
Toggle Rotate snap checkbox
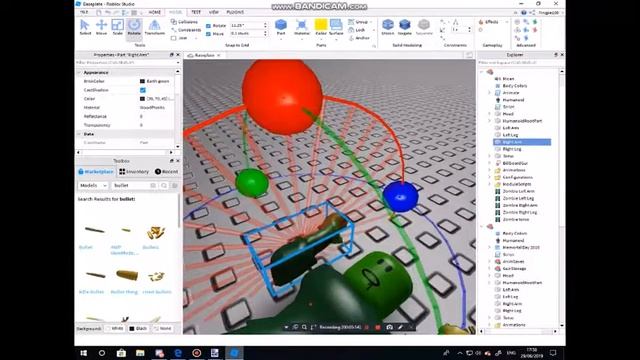point(209,26)
